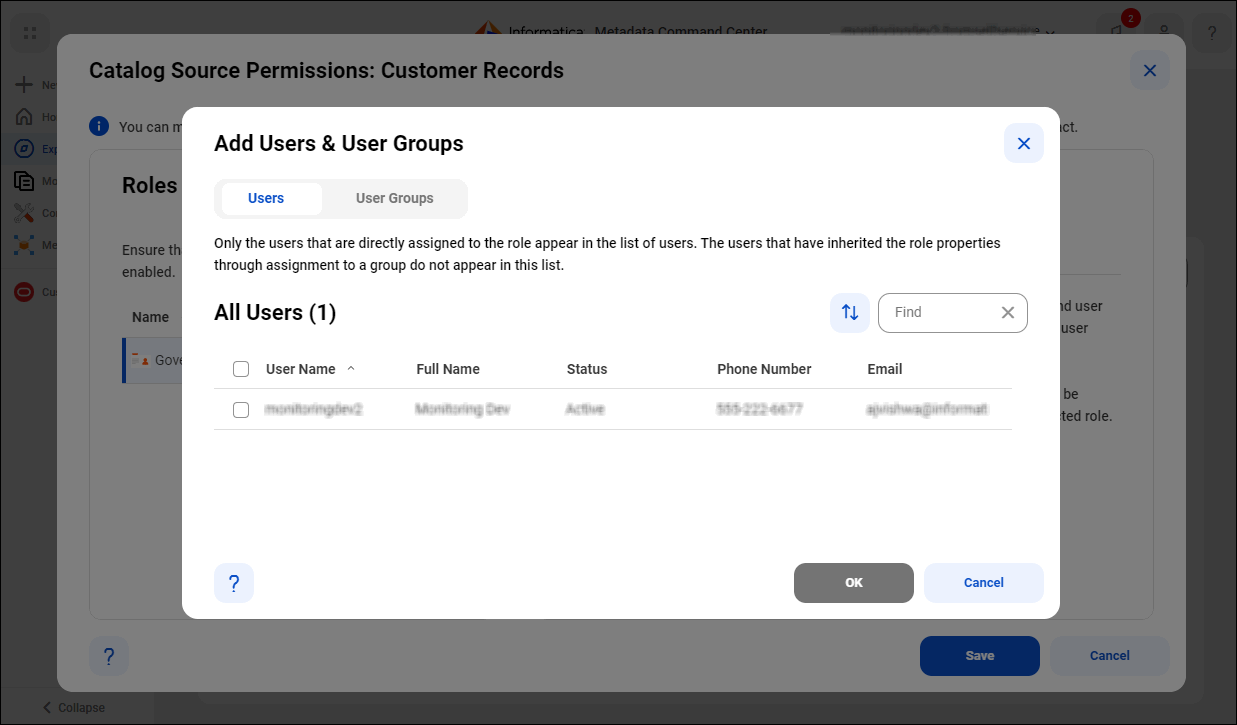1237x725 pixels.
Task: Click Cancel in Add Users dialog
Action: [984, 583]
